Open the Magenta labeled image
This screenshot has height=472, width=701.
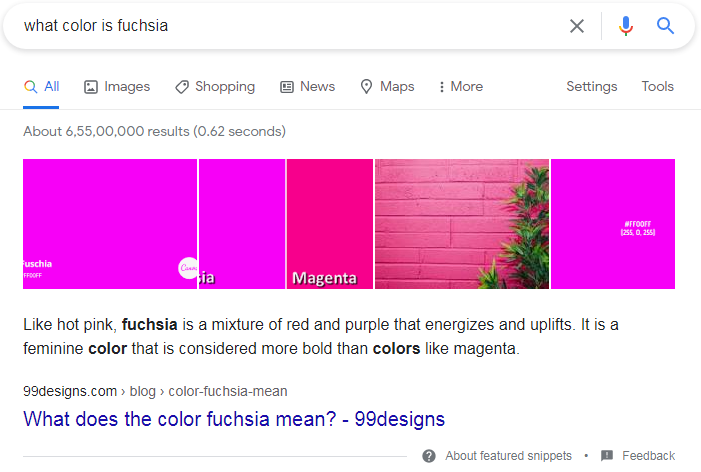point(329,223)
